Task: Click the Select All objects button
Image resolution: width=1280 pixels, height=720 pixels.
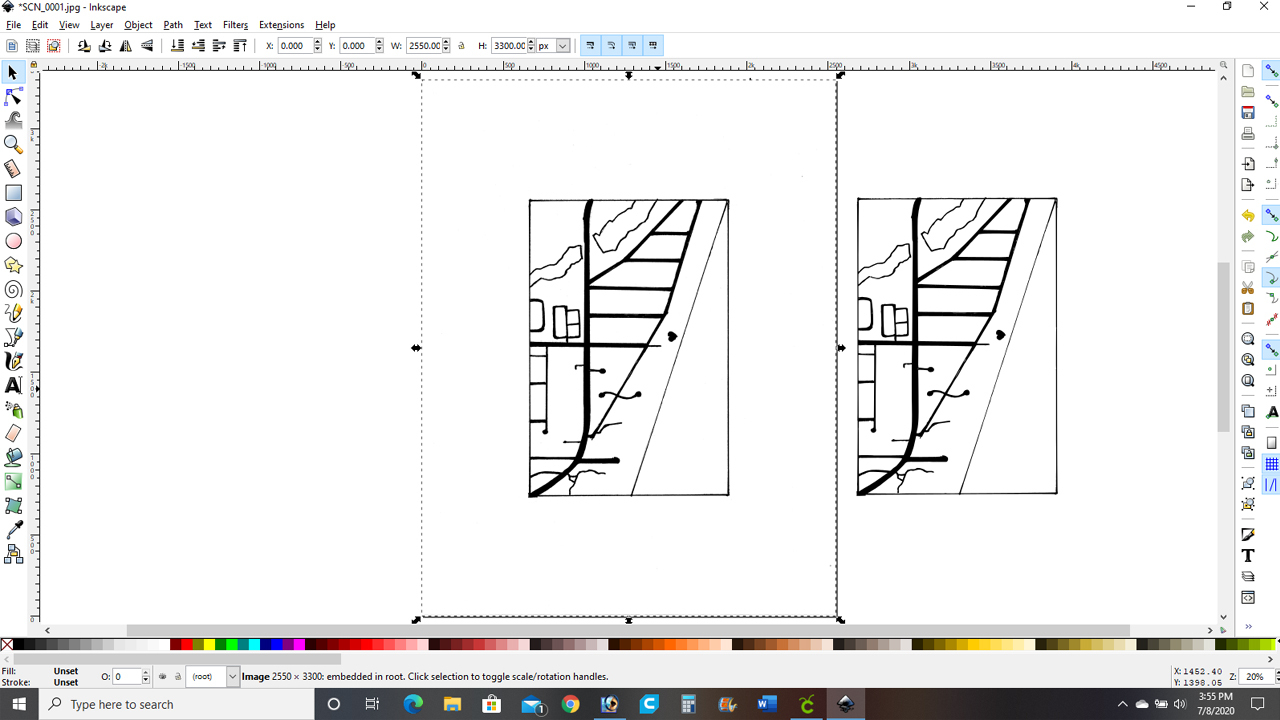Action: point(12,46)
